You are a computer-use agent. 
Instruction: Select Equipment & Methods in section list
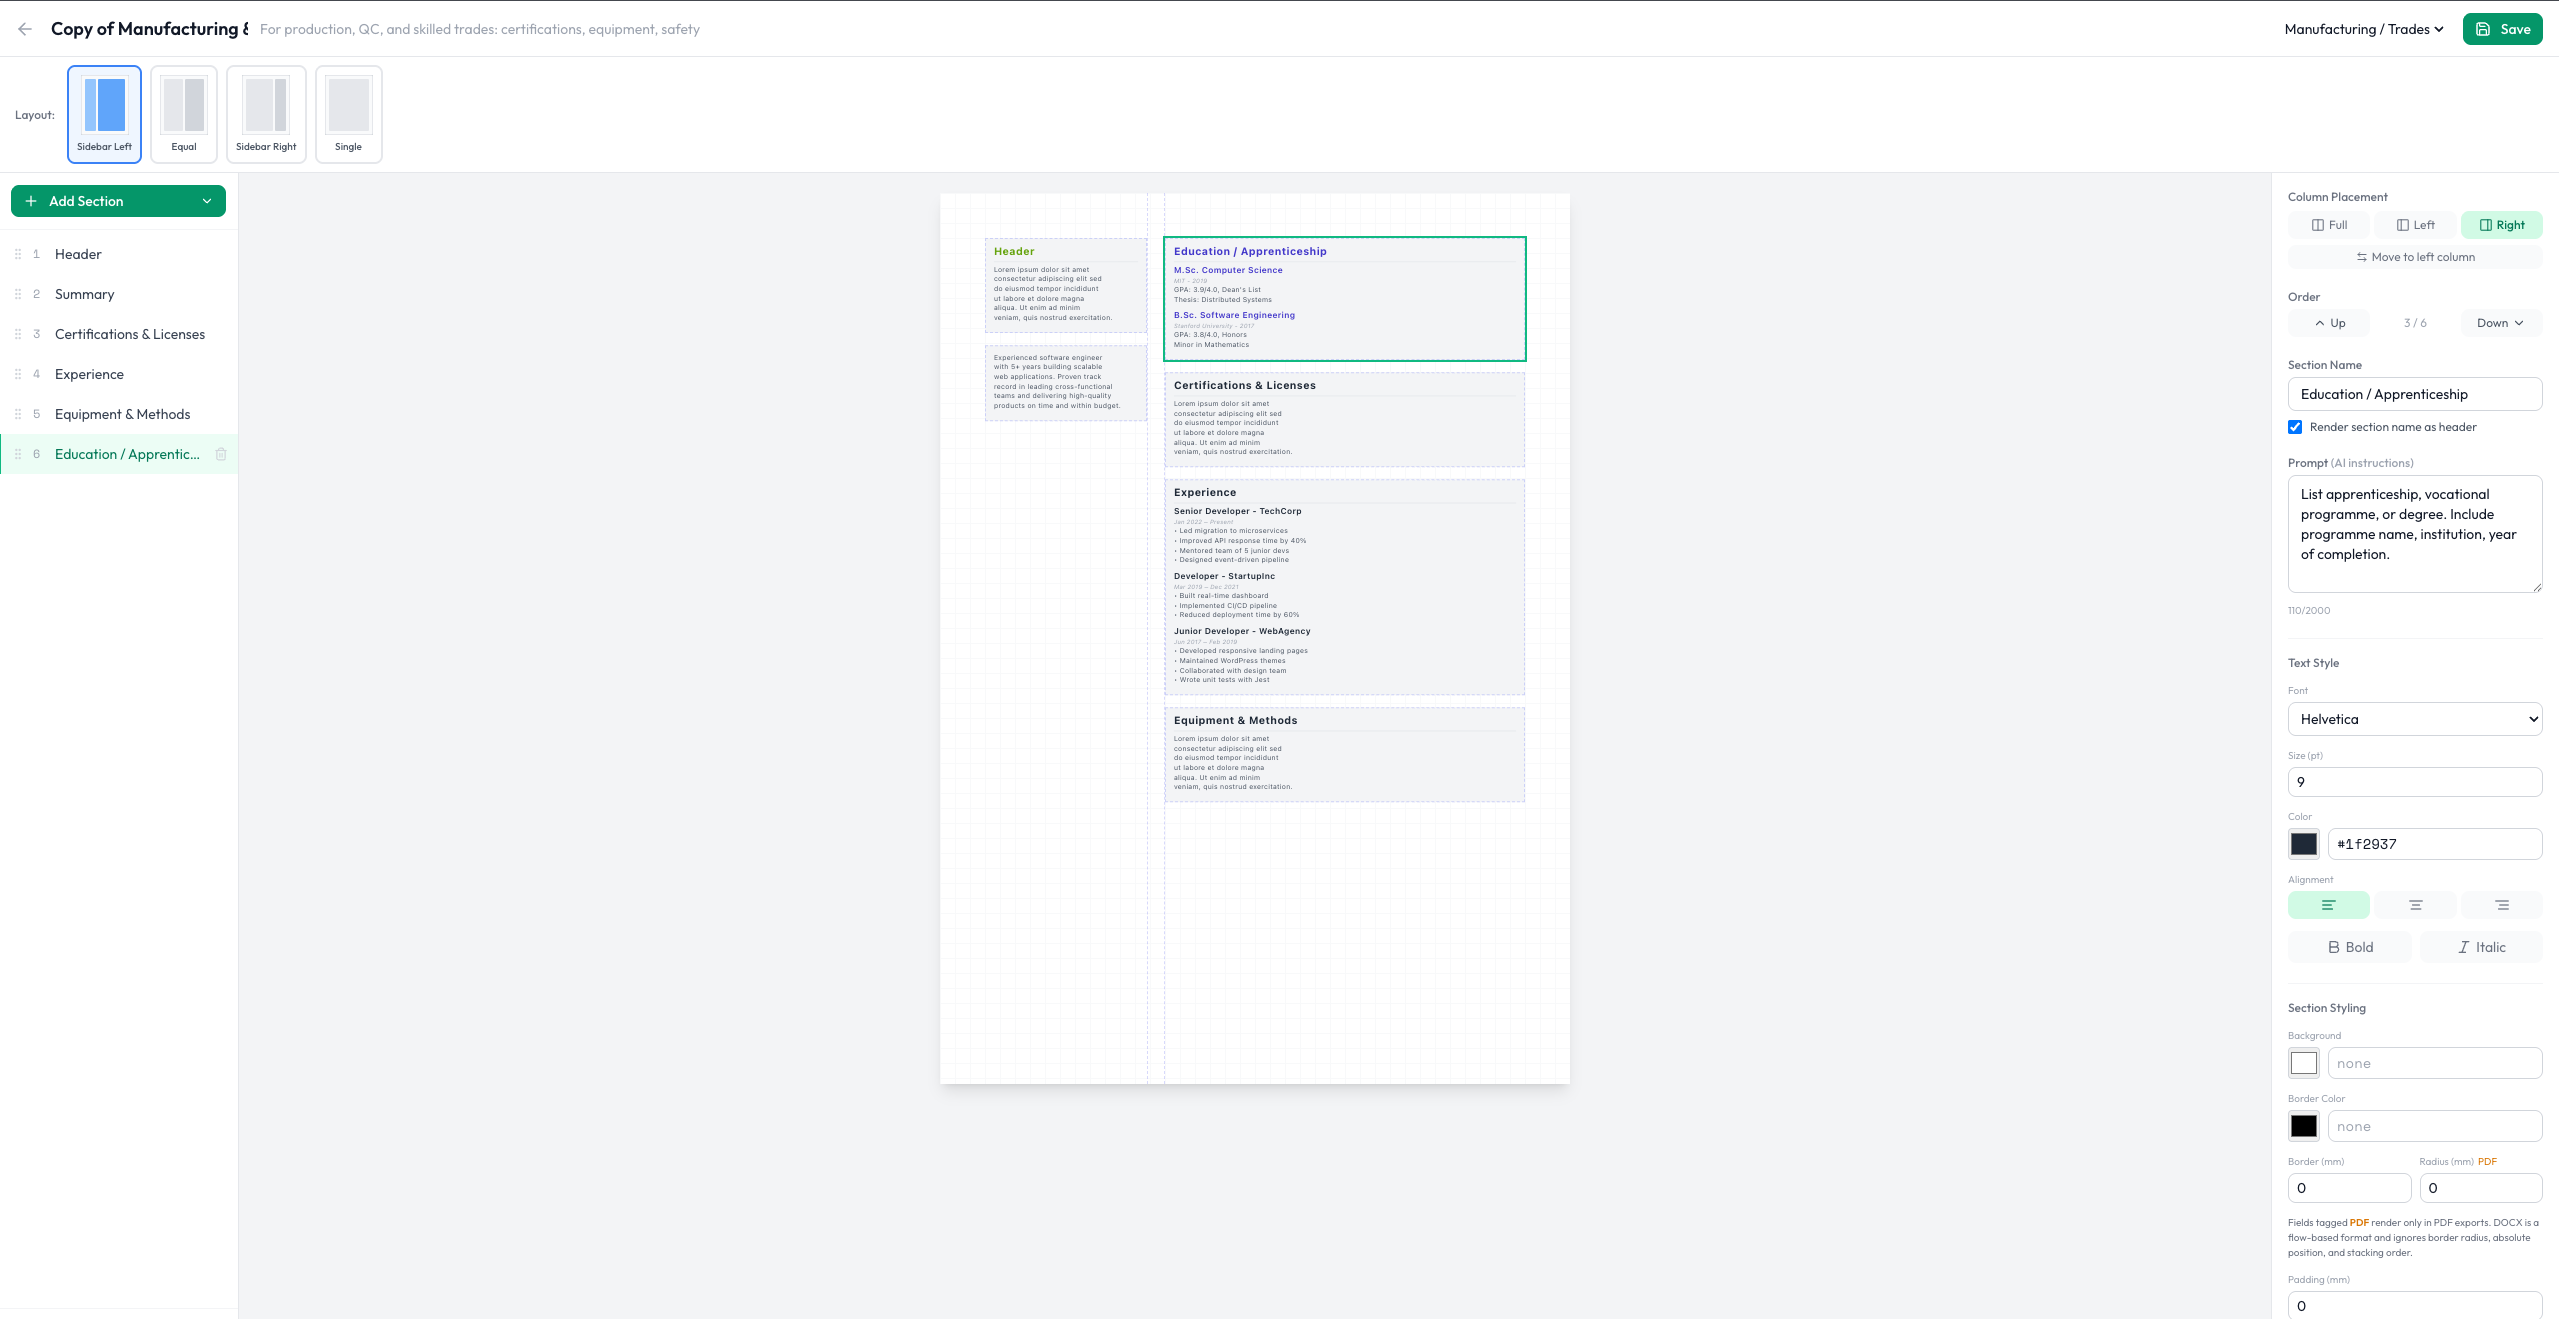(x=119, y=414)
